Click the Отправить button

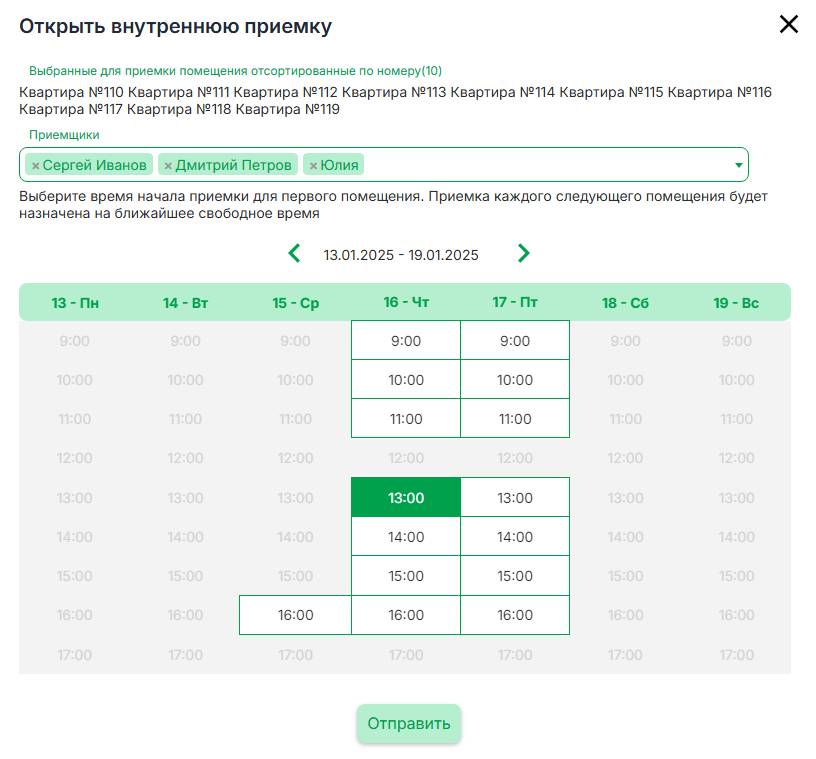(409, 723)
